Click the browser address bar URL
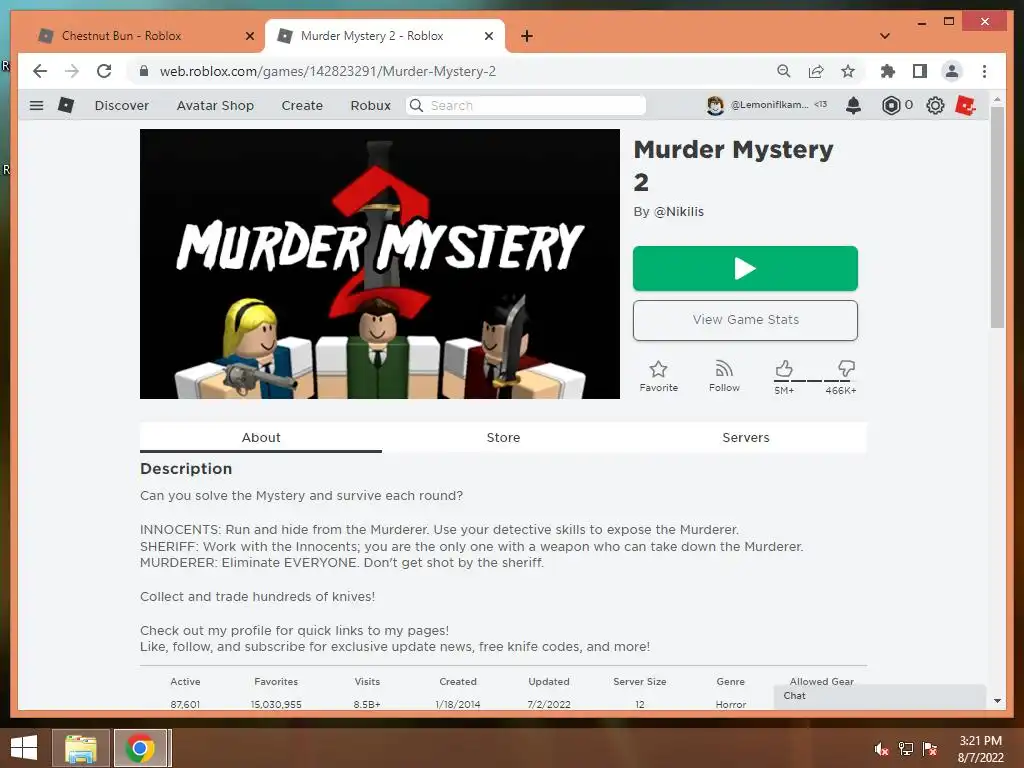The height and width of the screenshot is (768, 1024). pyautogui.click(x=328, y=71)
